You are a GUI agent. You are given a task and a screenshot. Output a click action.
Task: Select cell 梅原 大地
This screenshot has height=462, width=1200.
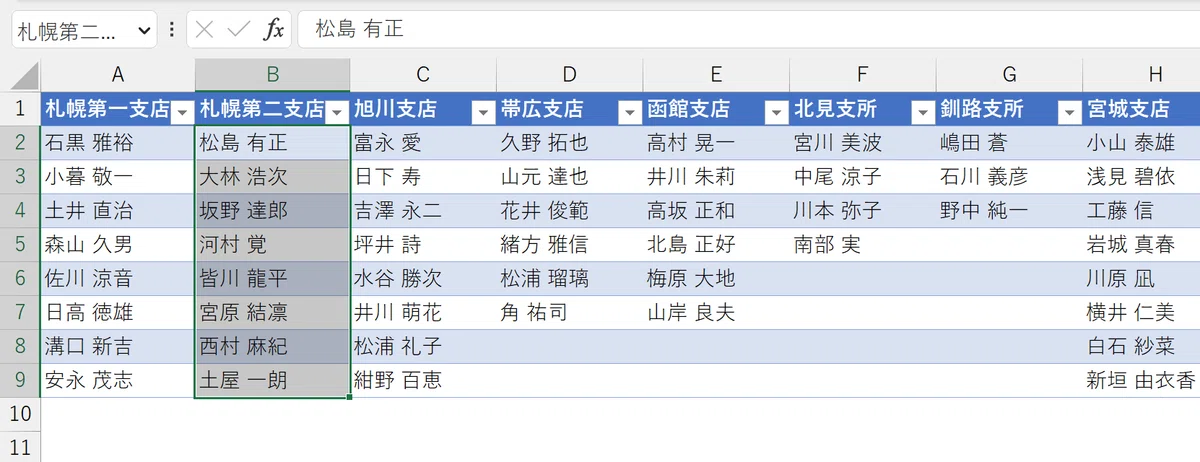(715, 279)
